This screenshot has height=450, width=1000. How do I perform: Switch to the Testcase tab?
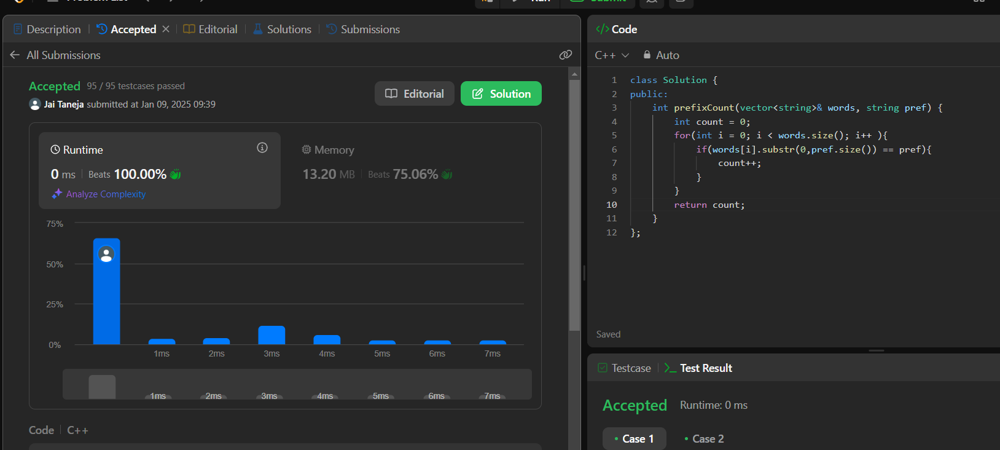(x=624, y=368)
